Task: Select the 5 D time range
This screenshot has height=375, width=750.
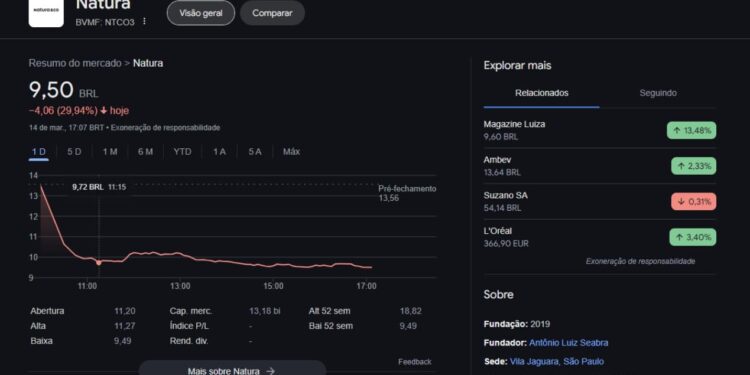Action: [x=74, y=152]
